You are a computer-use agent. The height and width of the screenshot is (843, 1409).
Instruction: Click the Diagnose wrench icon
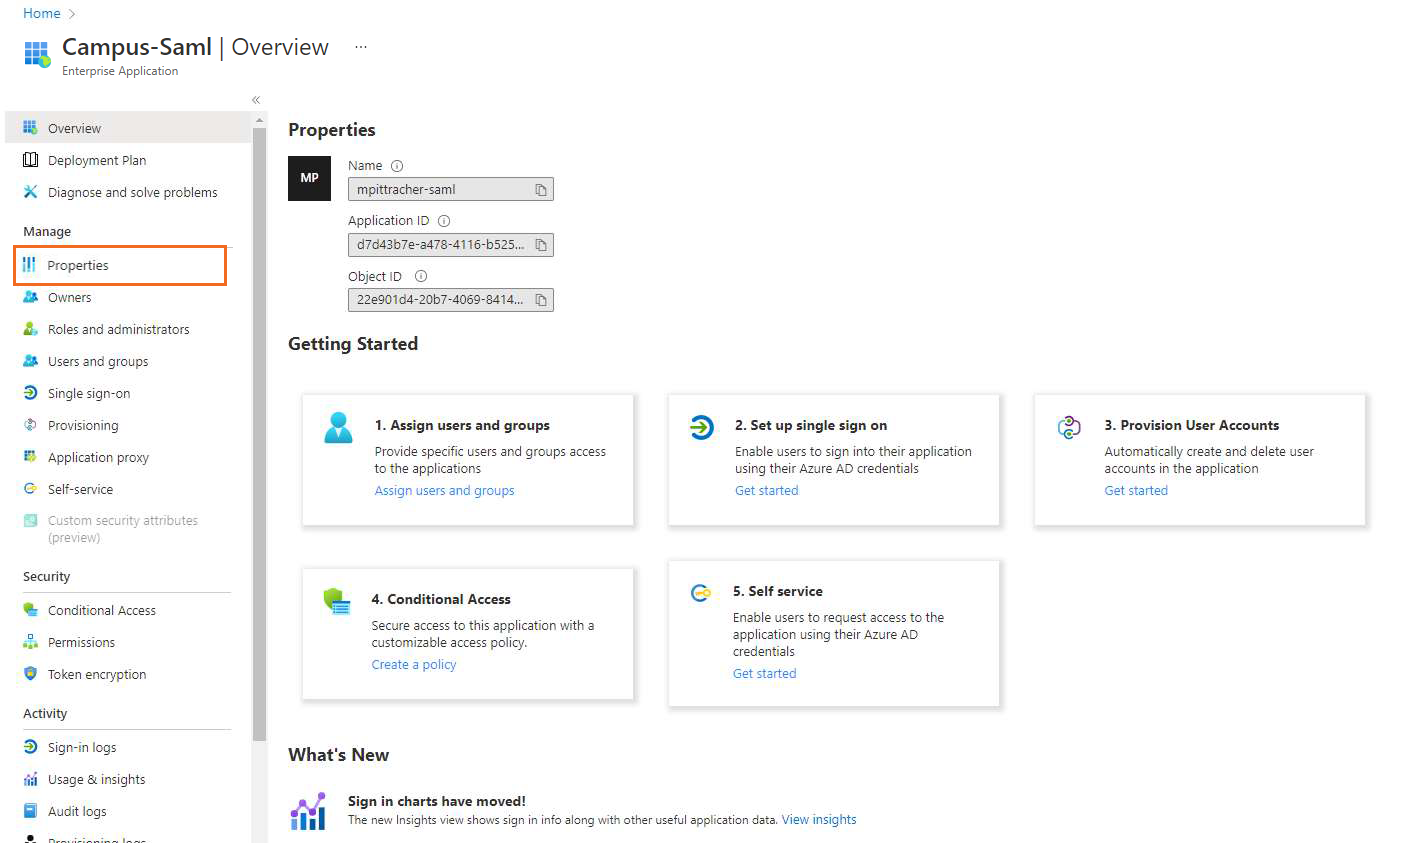[x=30, y=192]
